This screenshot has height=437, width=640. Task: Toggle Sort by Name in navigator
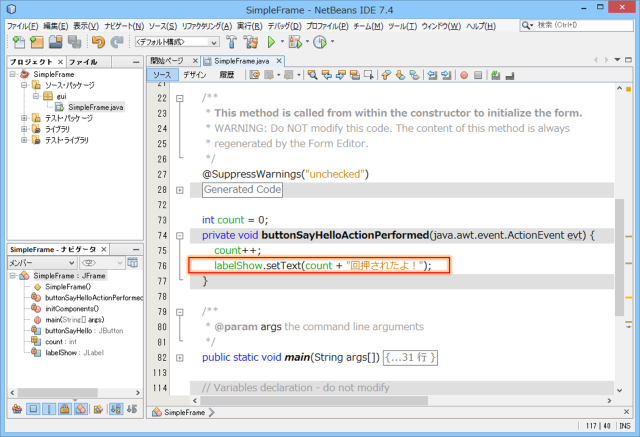(116, 408)
